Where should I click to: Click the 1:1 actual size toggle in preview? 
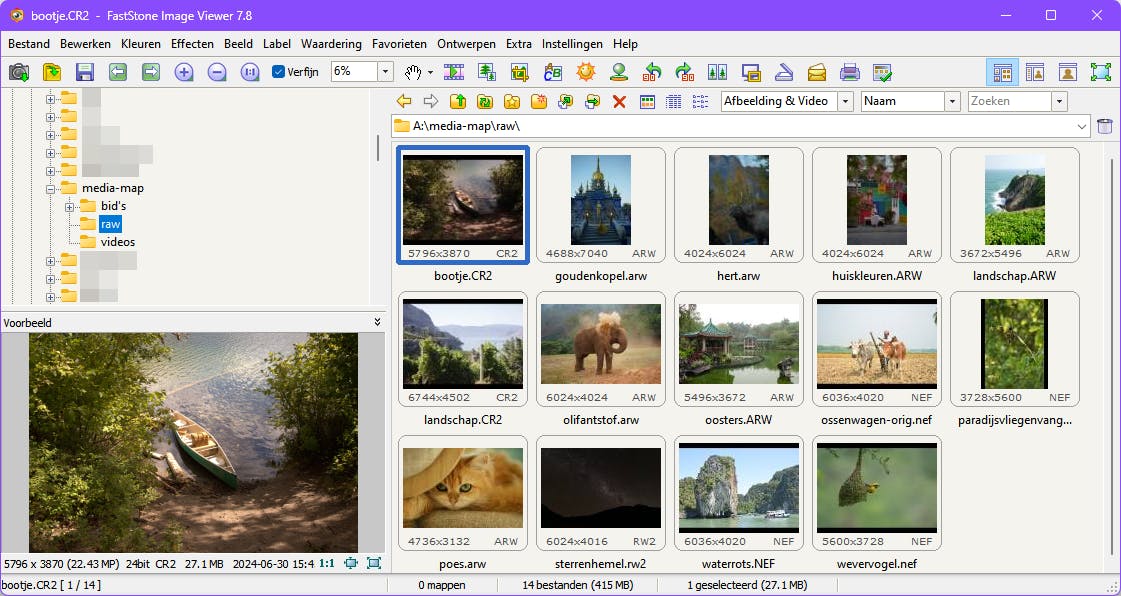[x=327, y=563]
